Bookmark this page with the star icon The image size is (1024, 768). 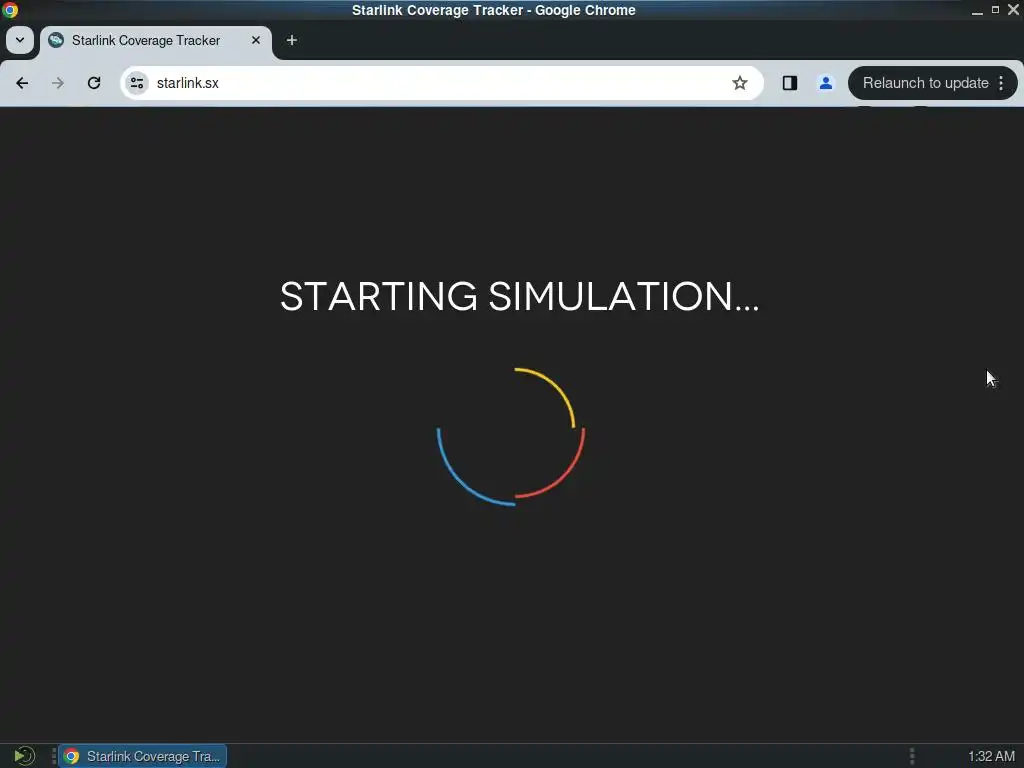click(x=739, y=83)
